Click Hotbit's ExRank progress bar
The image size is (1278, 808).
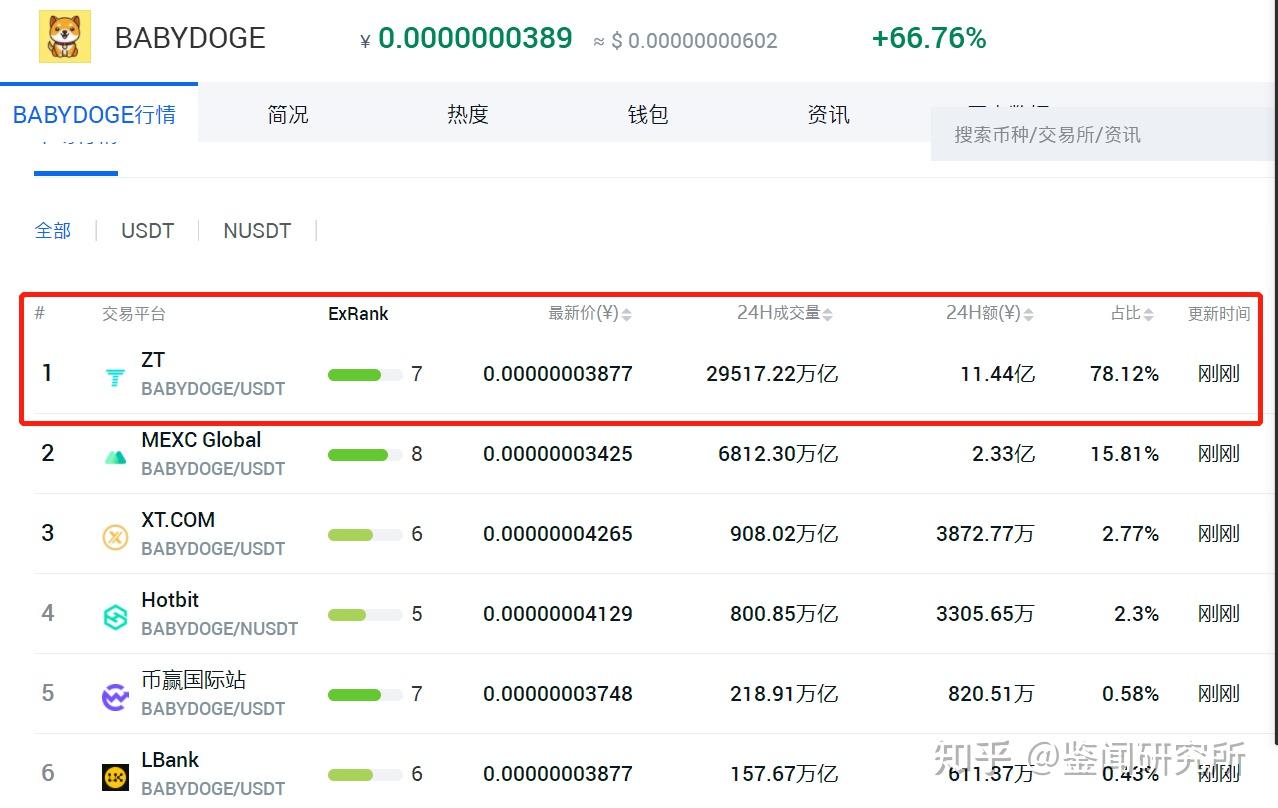pos(365,615)
